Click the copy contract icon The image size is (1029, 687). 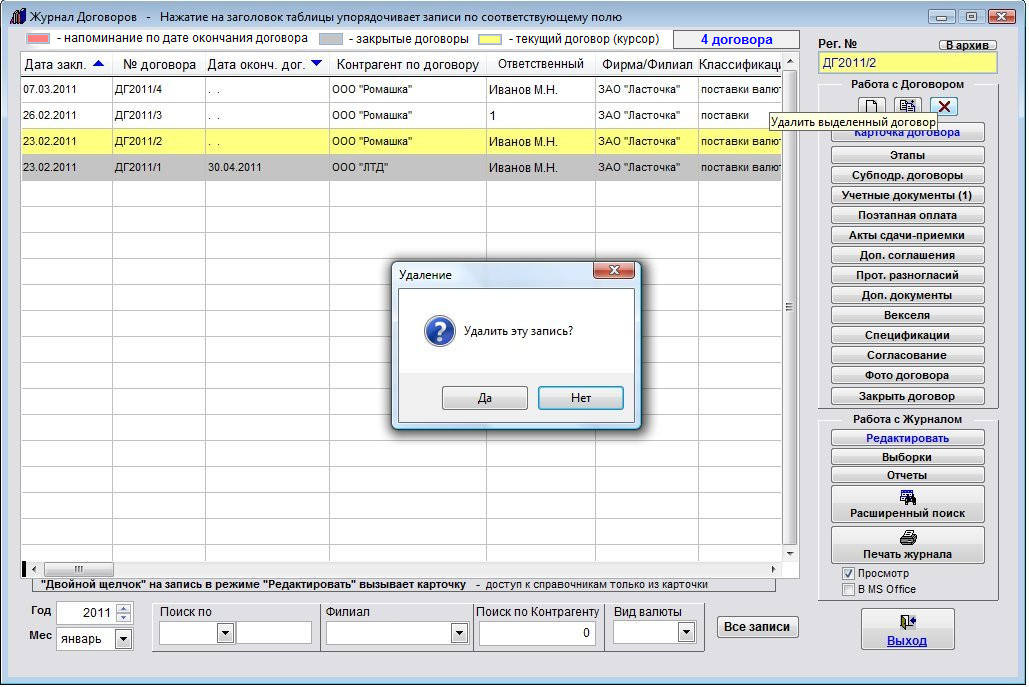[907, 106]
